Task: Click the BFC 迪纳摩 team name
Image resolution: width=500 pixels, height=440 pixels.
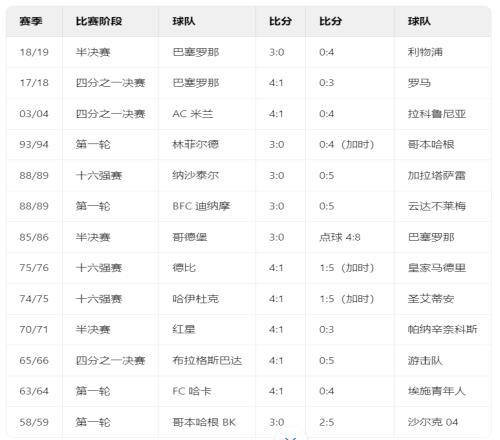Action: pos(201,206)
